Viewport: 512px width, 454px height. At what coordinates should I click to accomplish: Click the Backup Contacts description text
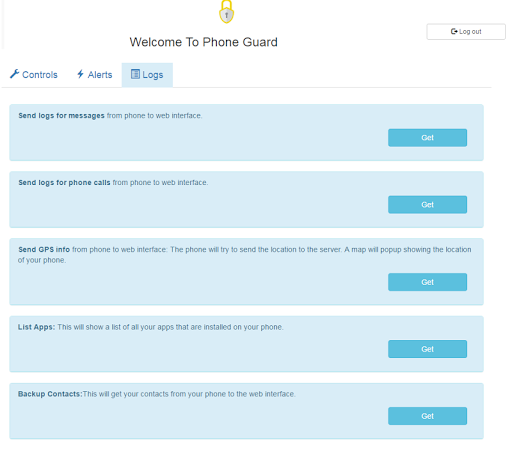click(x=157, y=394)
